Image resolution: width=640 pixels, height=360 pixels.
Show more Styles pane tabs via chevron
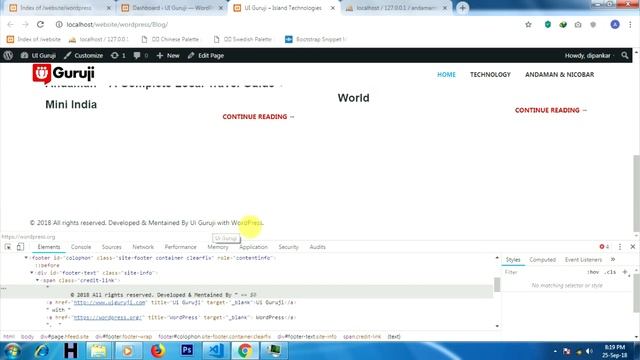613,260
